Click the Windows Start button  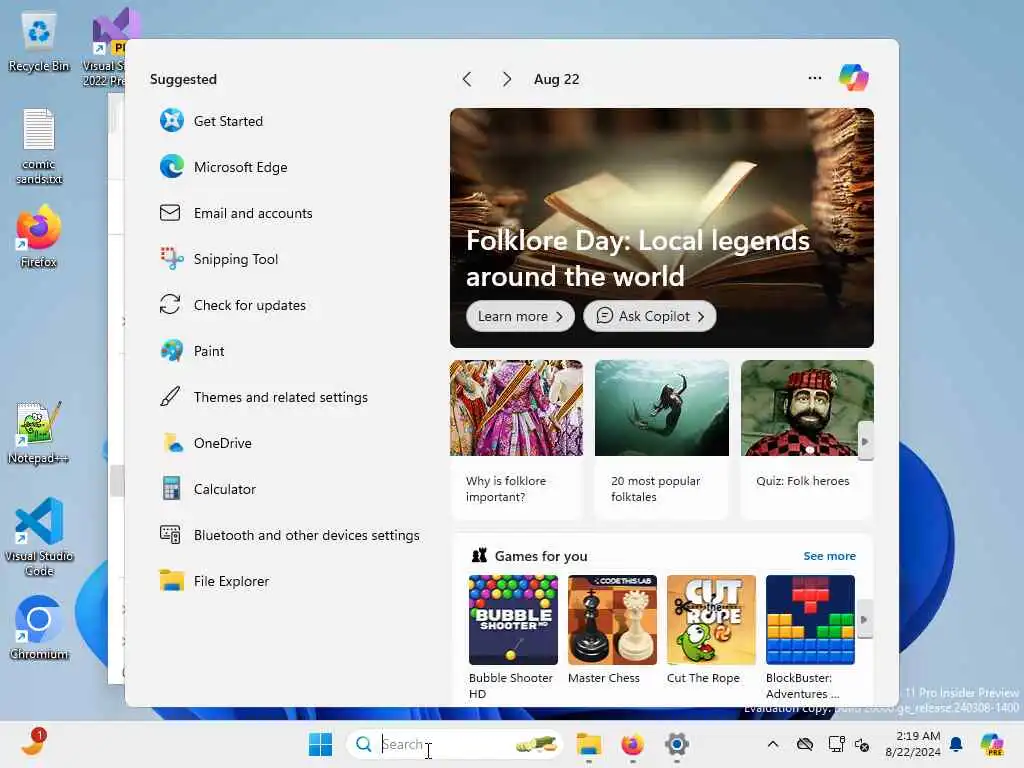[320, 744]
